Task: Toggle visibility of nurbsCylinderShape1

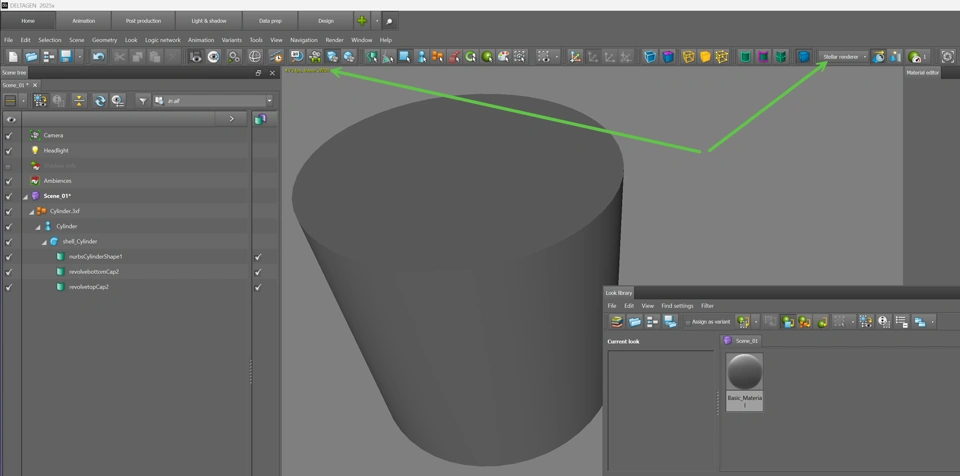Action: click(x=9, y=257)
